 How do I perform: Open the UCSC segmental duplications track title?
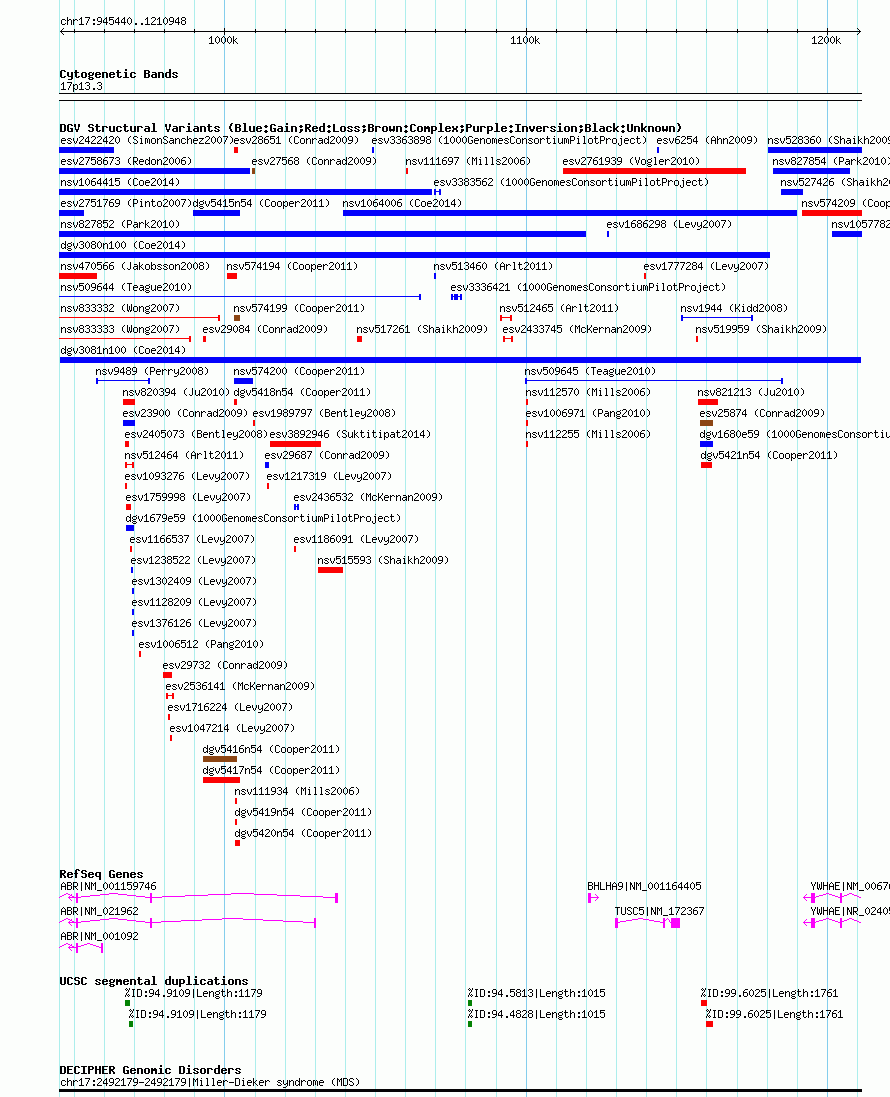pyautogui.click(x=154, y=980)
